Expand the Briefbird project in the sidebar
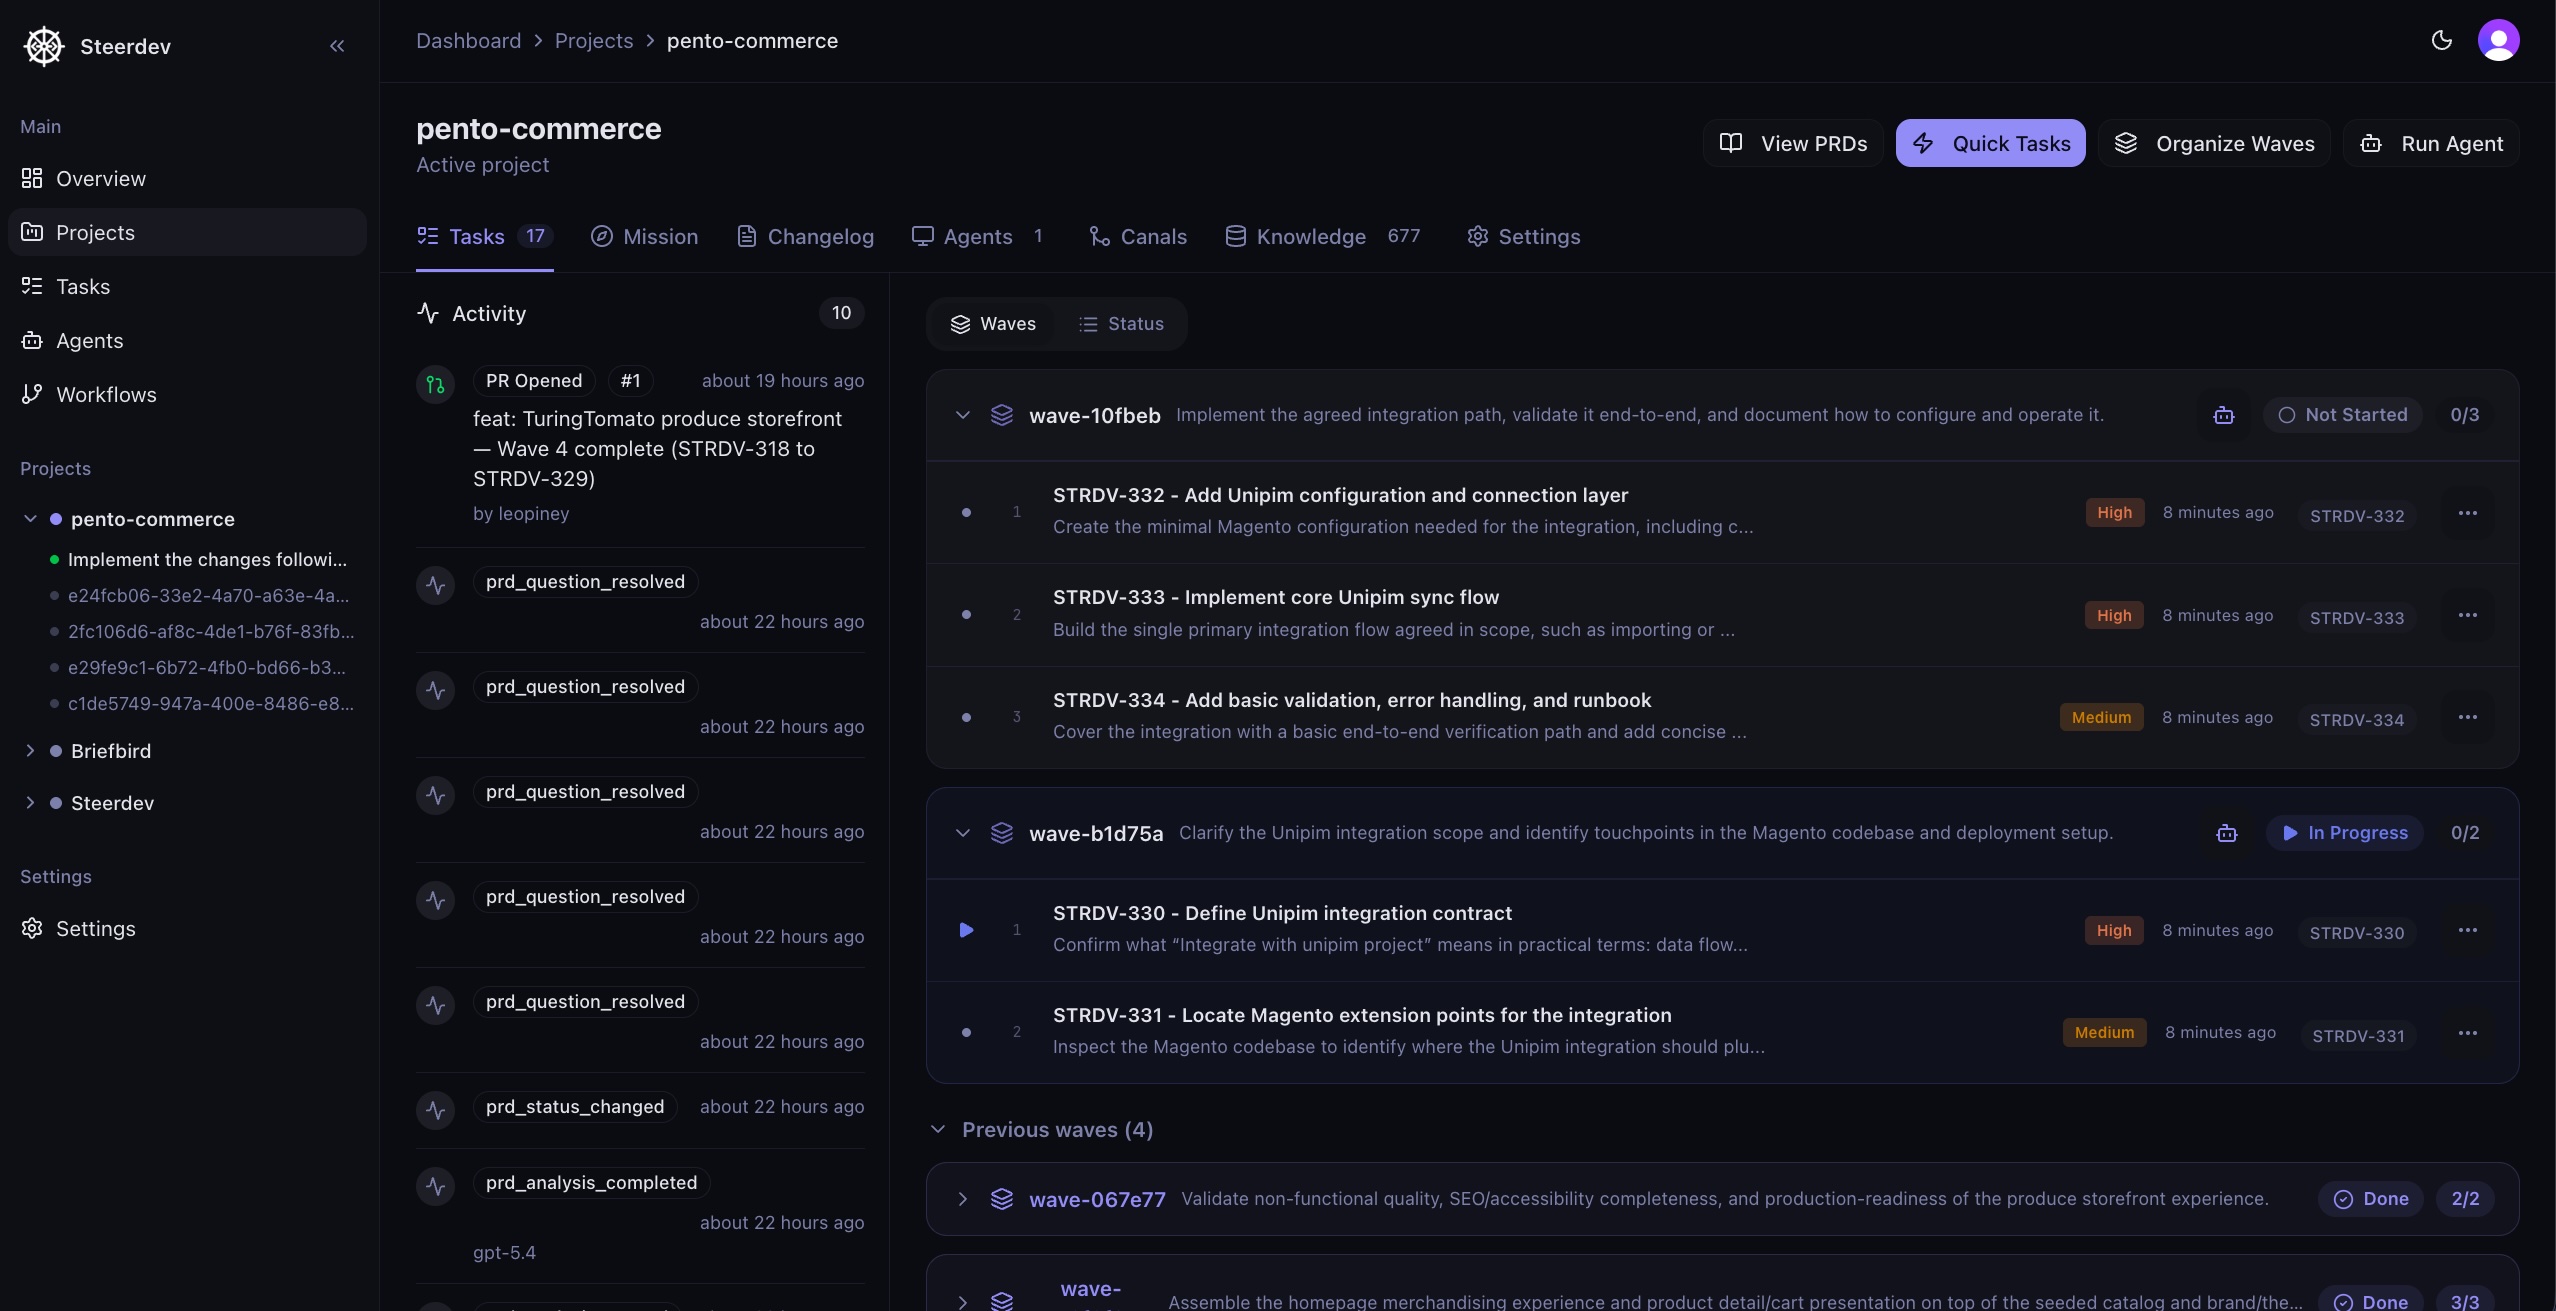2556x1311 pixels. tap(29, 751)
